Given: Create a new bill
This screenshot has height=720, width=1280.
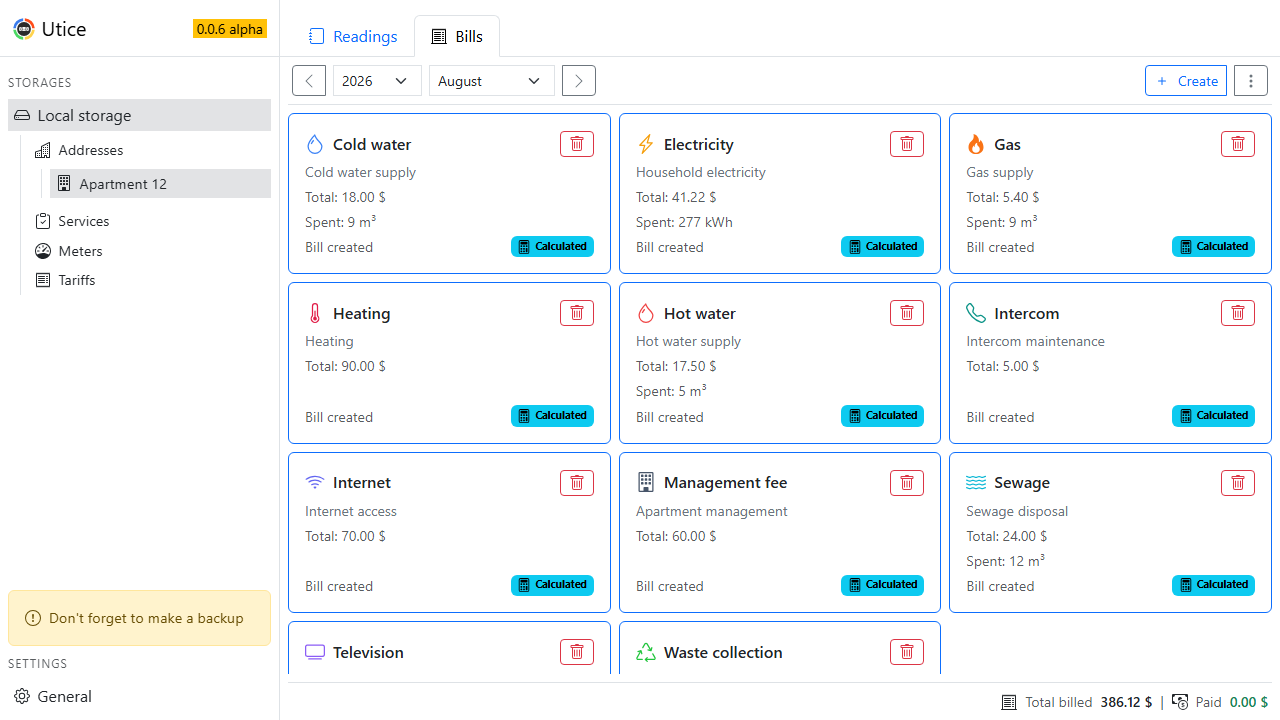Looking at the screenshot, I should pos(1186,81).
